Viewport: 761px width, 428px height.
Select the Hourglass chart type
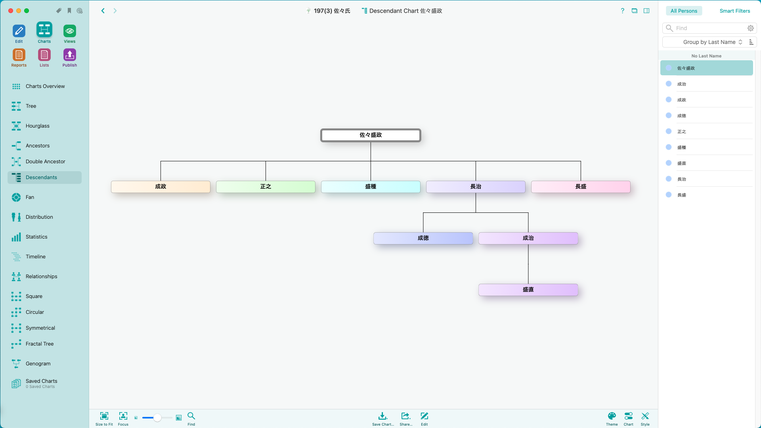coord(45,126)
